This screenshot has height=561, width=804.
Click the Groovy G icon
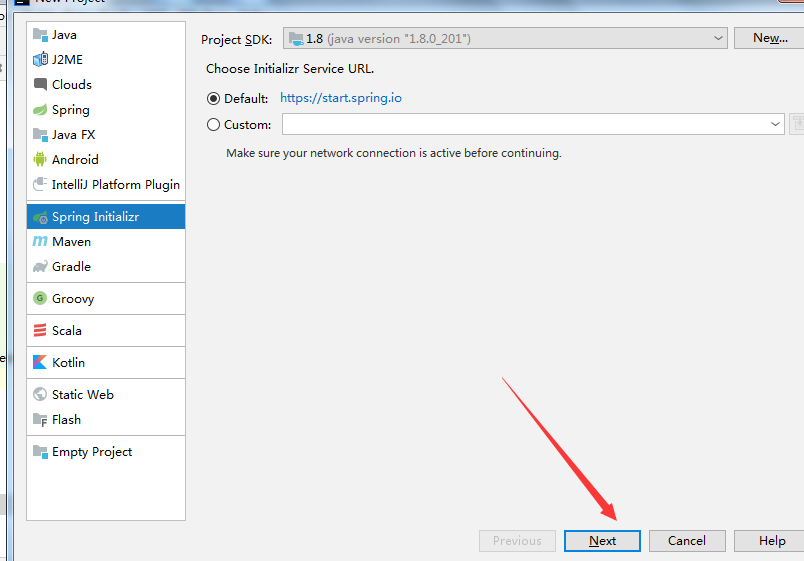click(x=40, y=298)
